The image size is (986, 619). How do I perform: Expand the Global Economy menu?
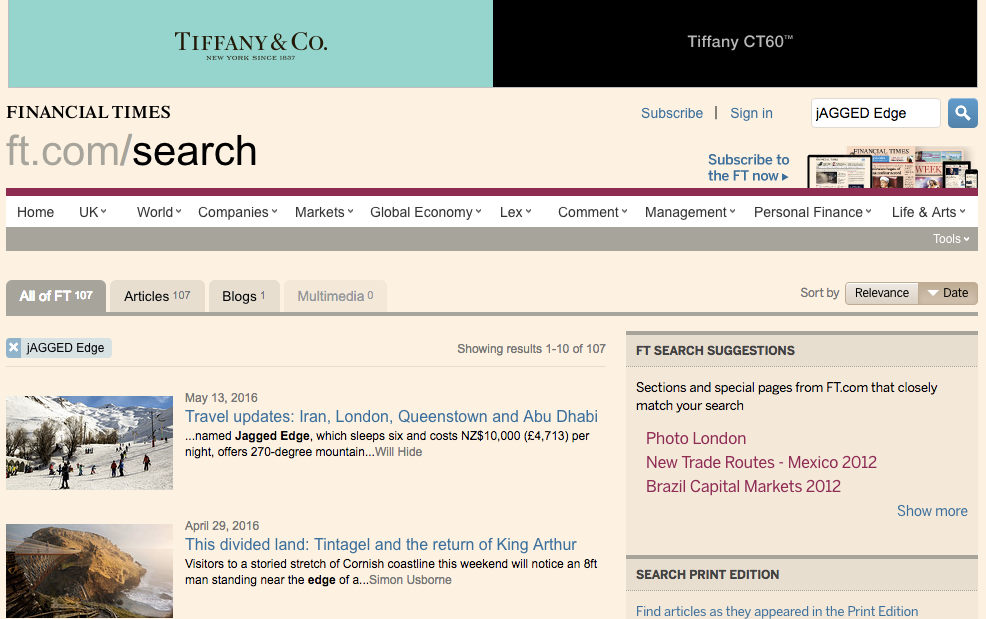pyautogui.click(x=426, y=213)
